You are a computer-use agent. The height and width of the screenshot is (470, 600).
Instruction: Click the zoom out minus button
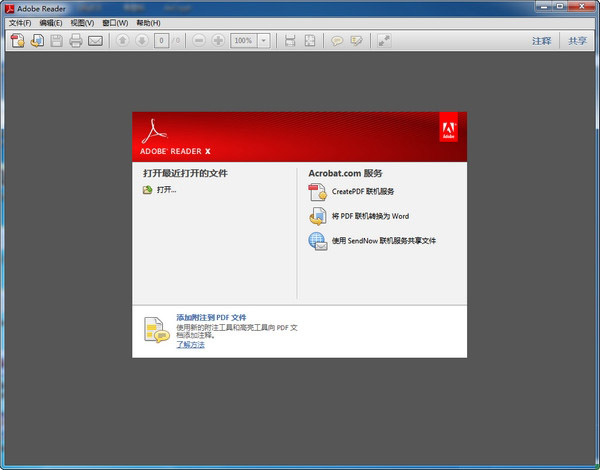[198, 41]
